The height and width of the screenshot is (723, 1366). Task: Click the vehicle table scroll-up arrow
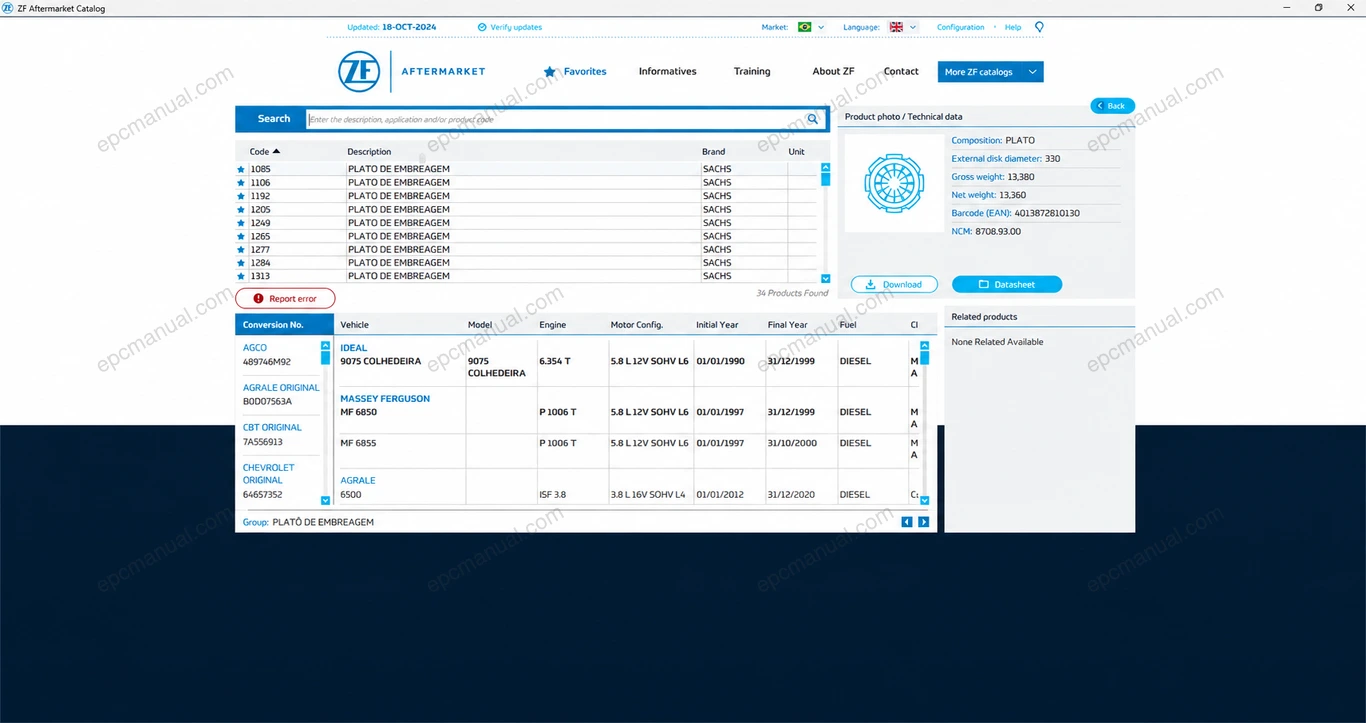click(924, 346)
